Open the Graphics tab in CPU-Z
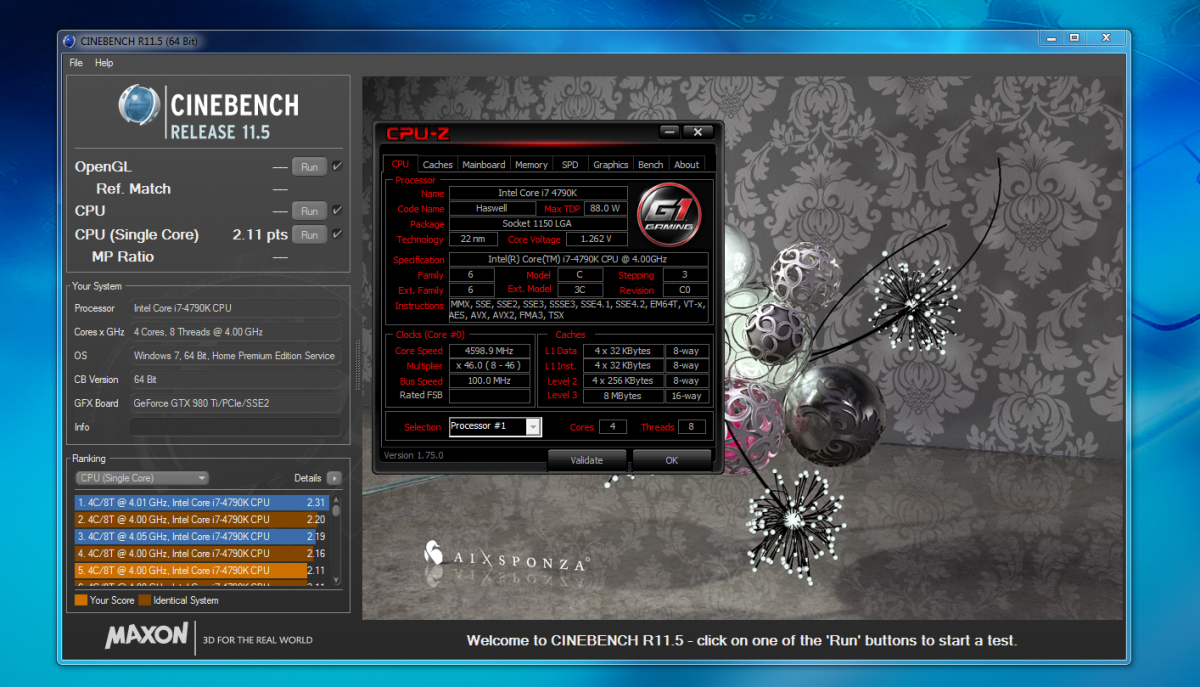This screenshot has height=687, width=1200. (610, 164)
